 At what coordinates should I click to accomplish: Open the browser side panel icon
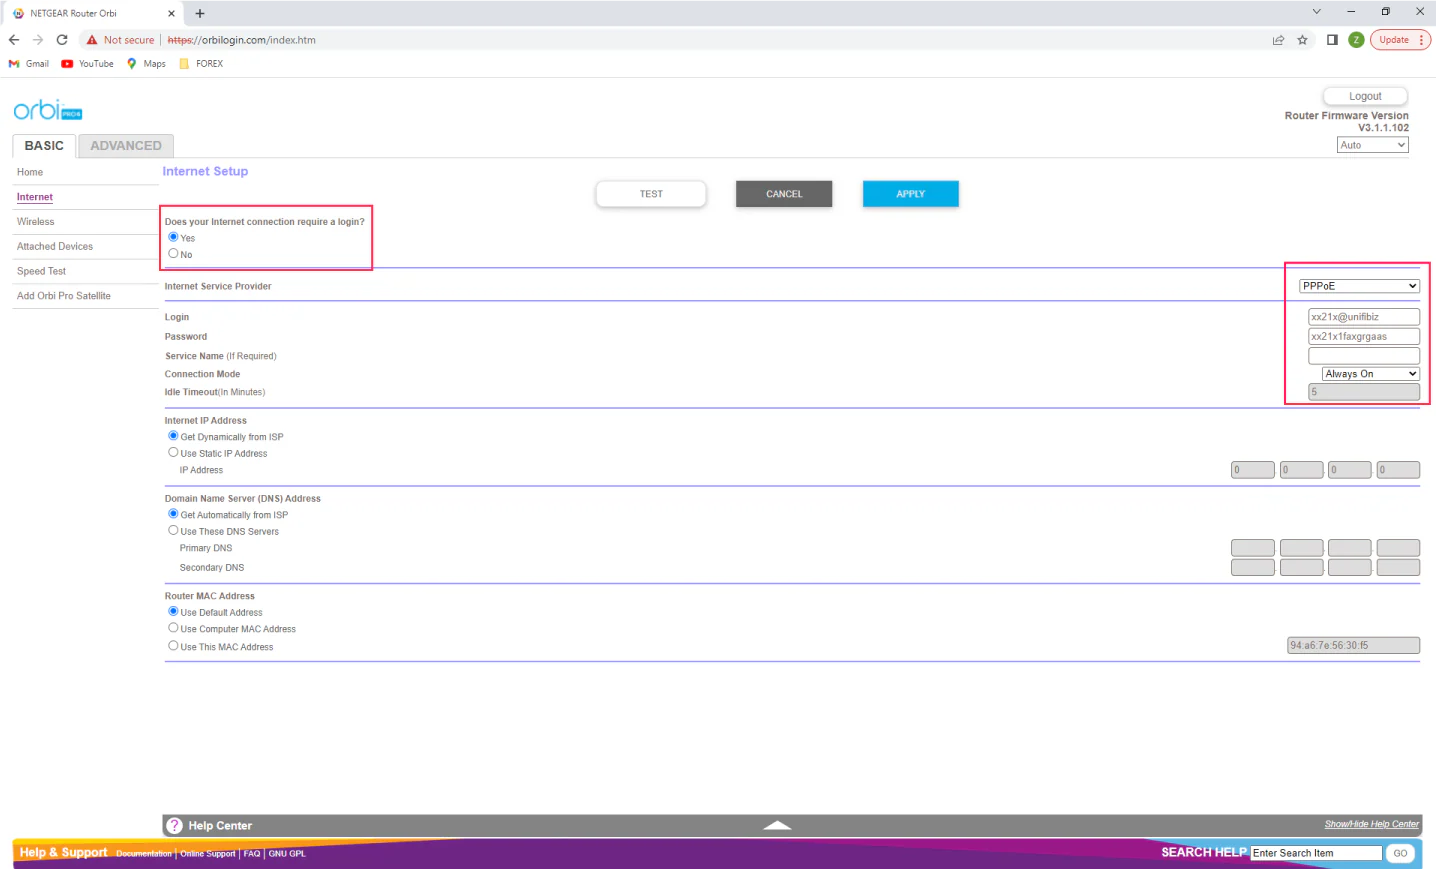[1332, 40]
